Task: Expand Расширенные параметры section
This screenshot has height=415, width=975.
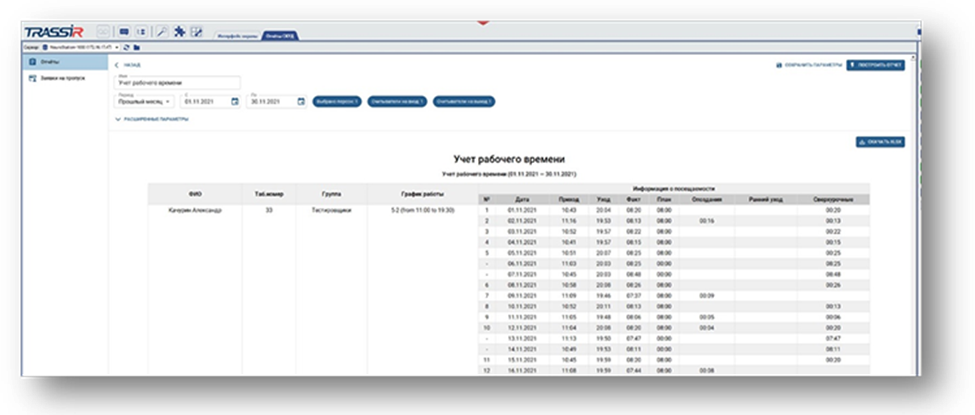Action: [x=152, y=119]
